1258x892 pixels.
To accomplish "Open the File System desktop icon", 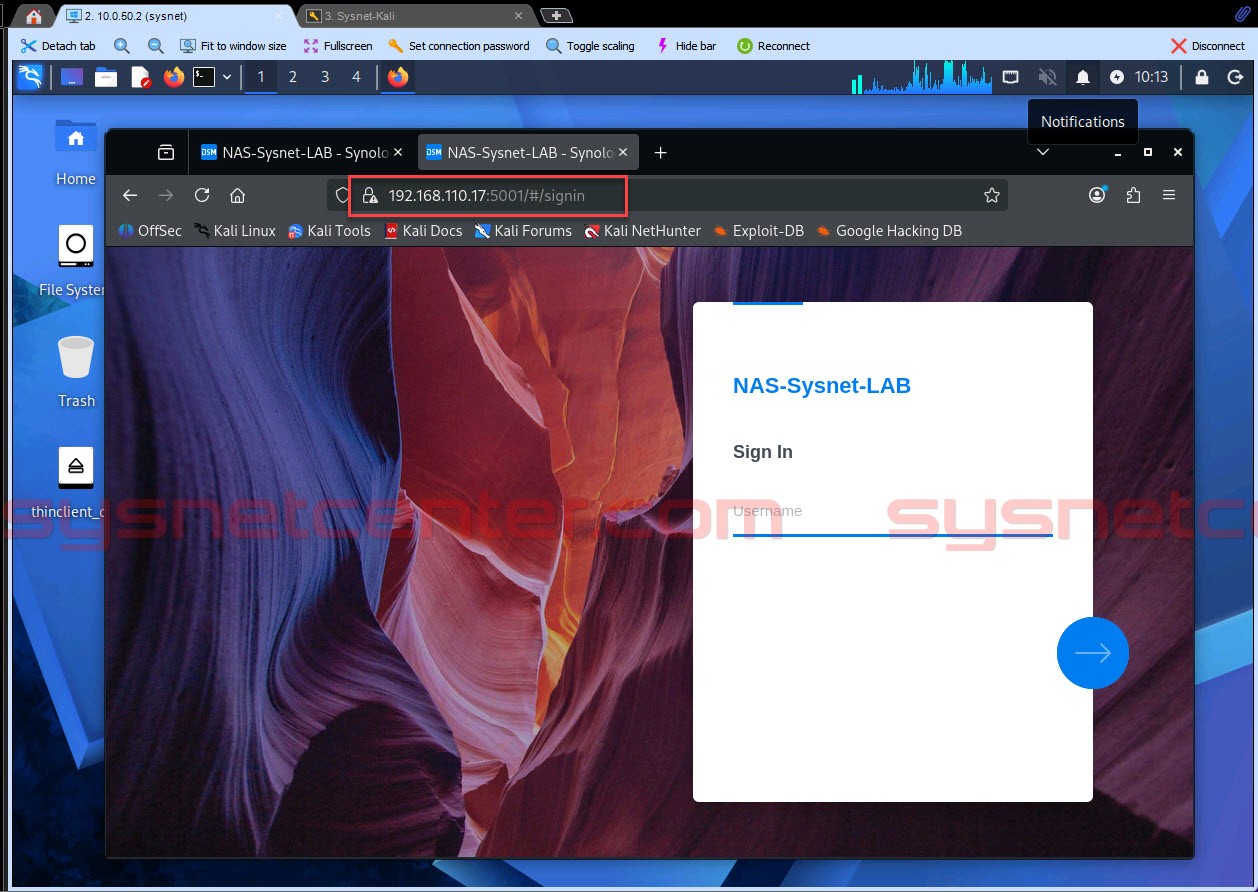I will (x=72, y=260).
